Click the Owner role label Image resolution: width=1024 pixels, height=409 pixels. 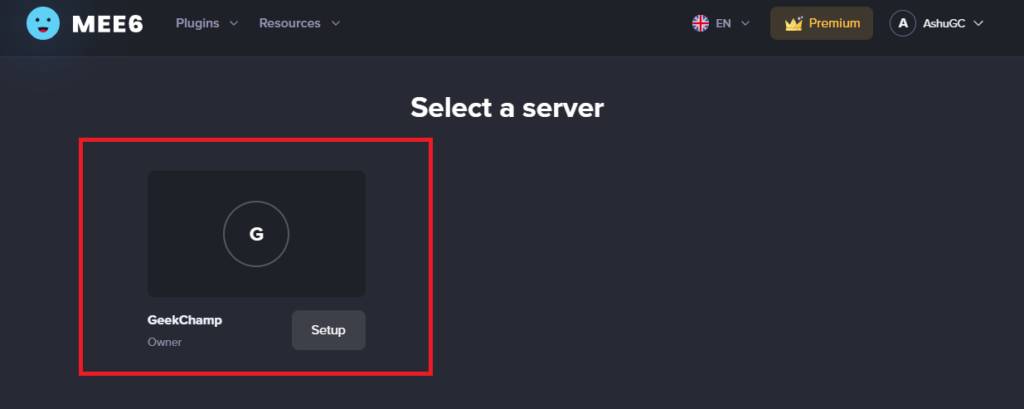point(164,342)
